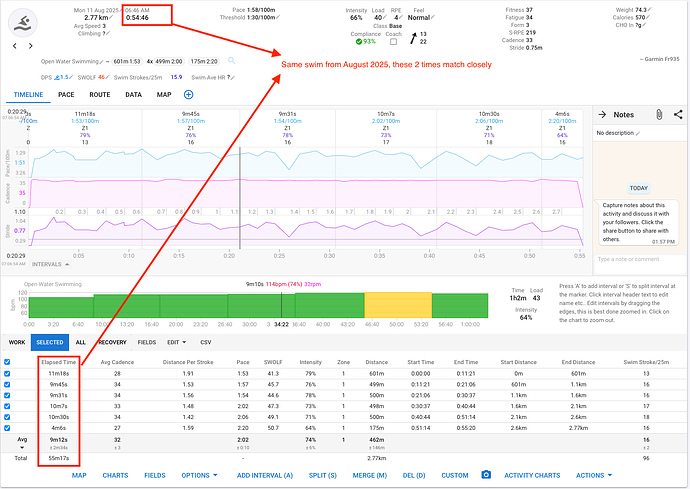
Task: Open the EDIT dropdown menu
Action: pos(176,342)
